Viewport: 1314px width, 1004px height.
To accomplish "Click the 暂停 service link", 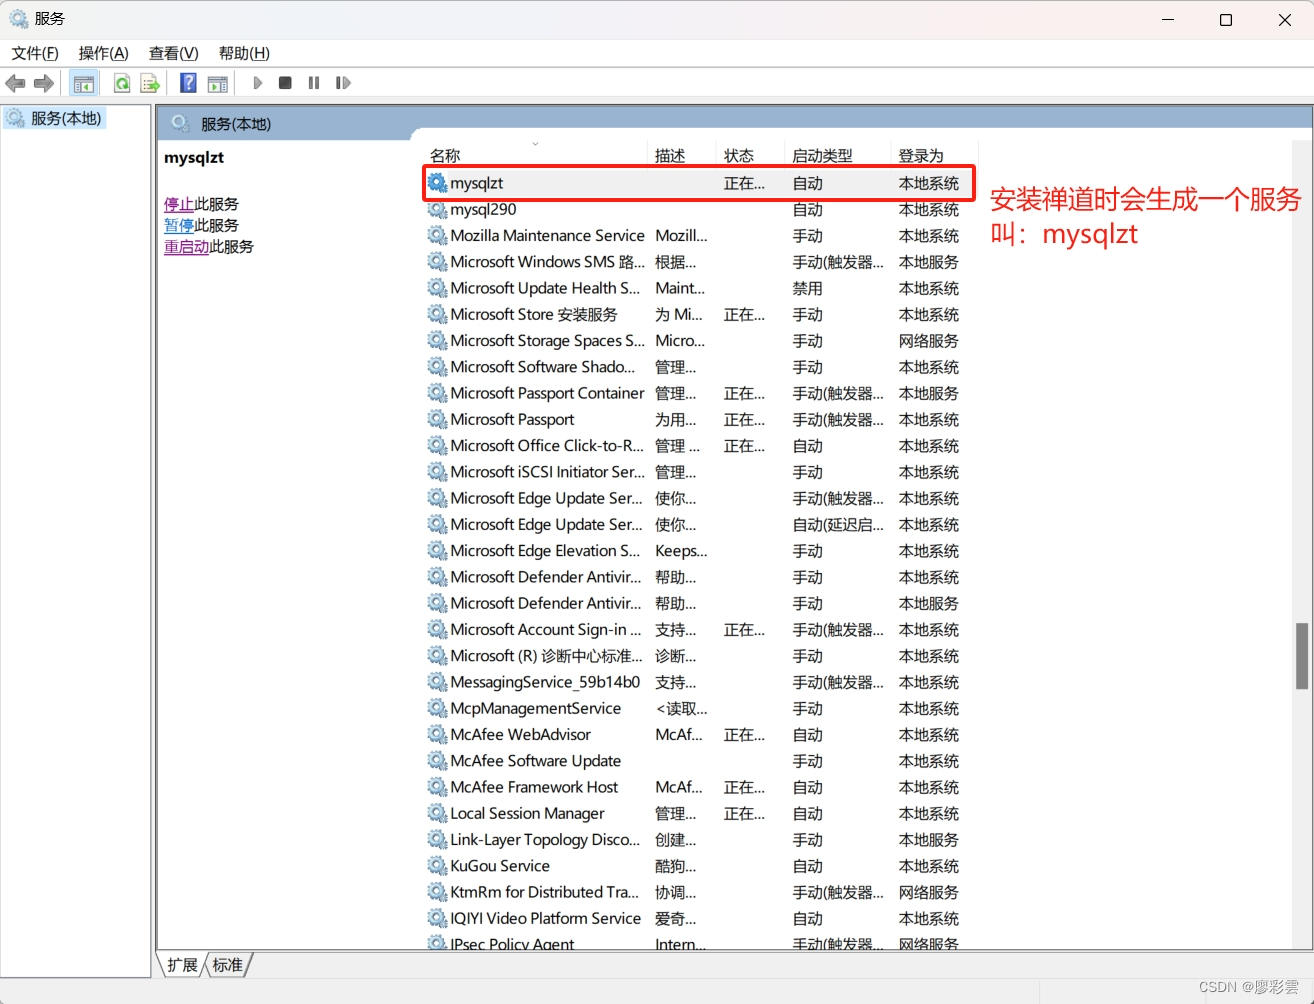I will 179,225.
